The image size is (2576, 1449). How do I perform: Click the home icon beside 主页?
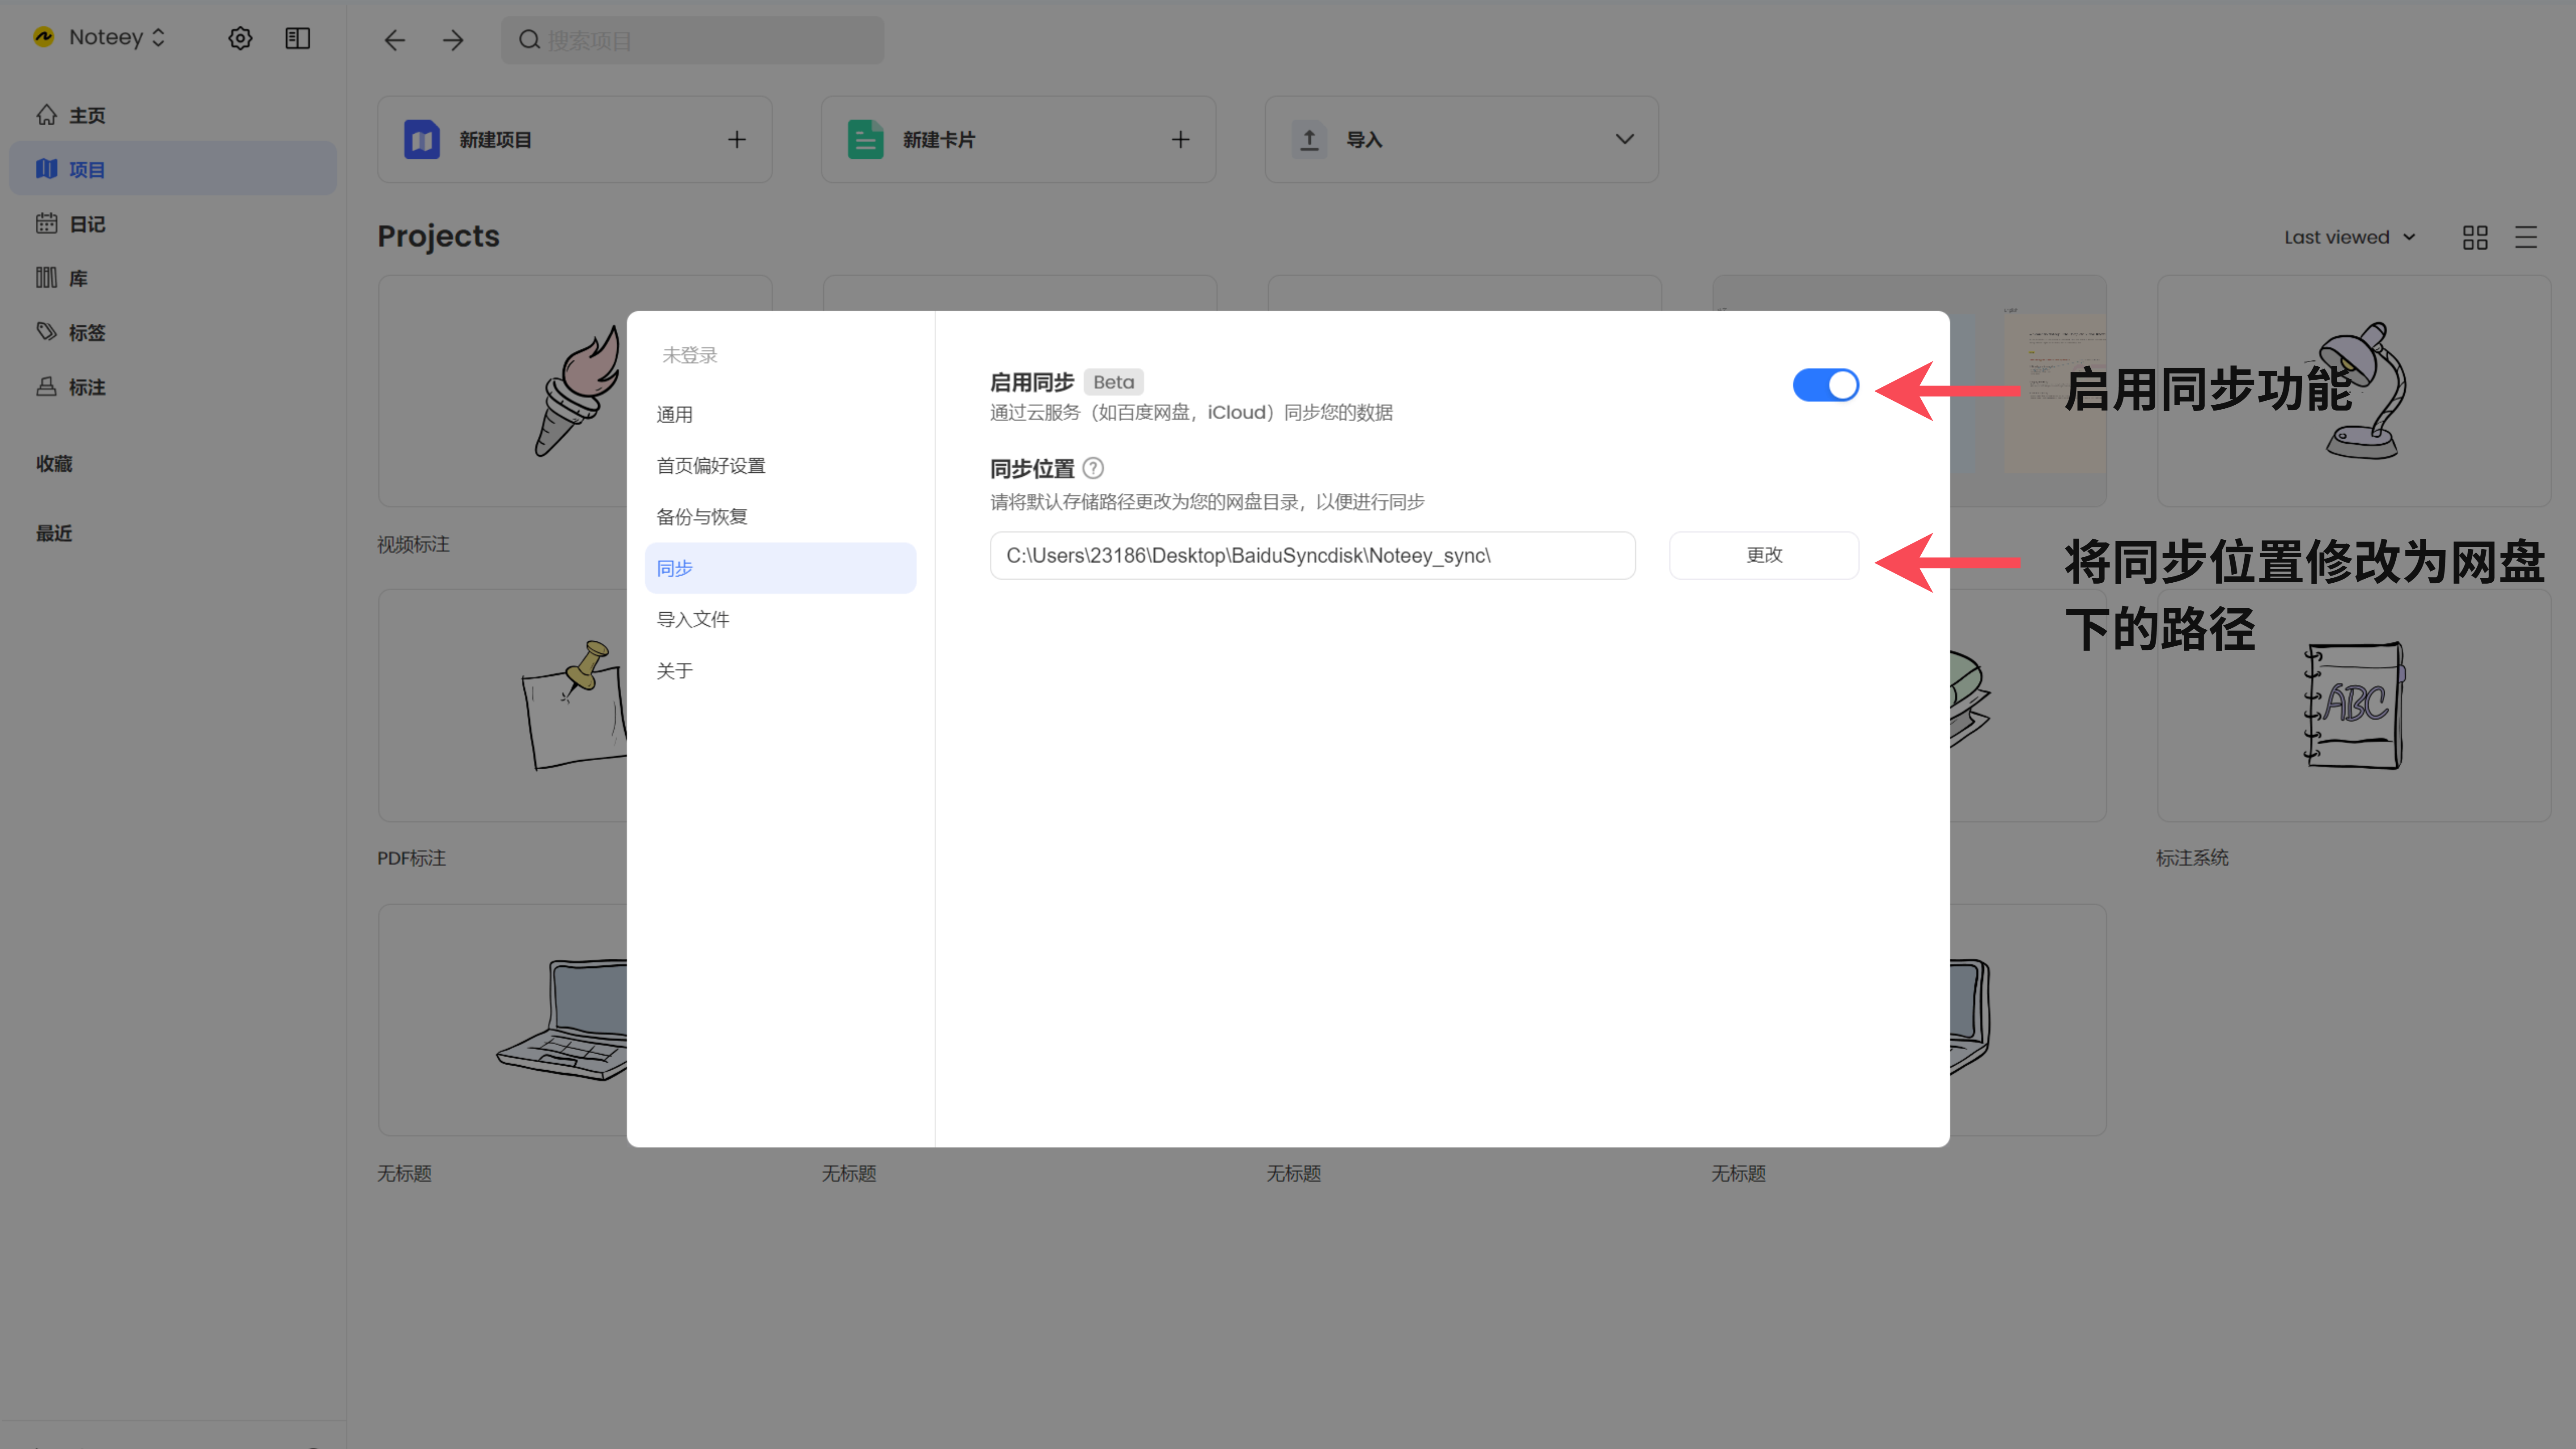[x=46, y=115]
